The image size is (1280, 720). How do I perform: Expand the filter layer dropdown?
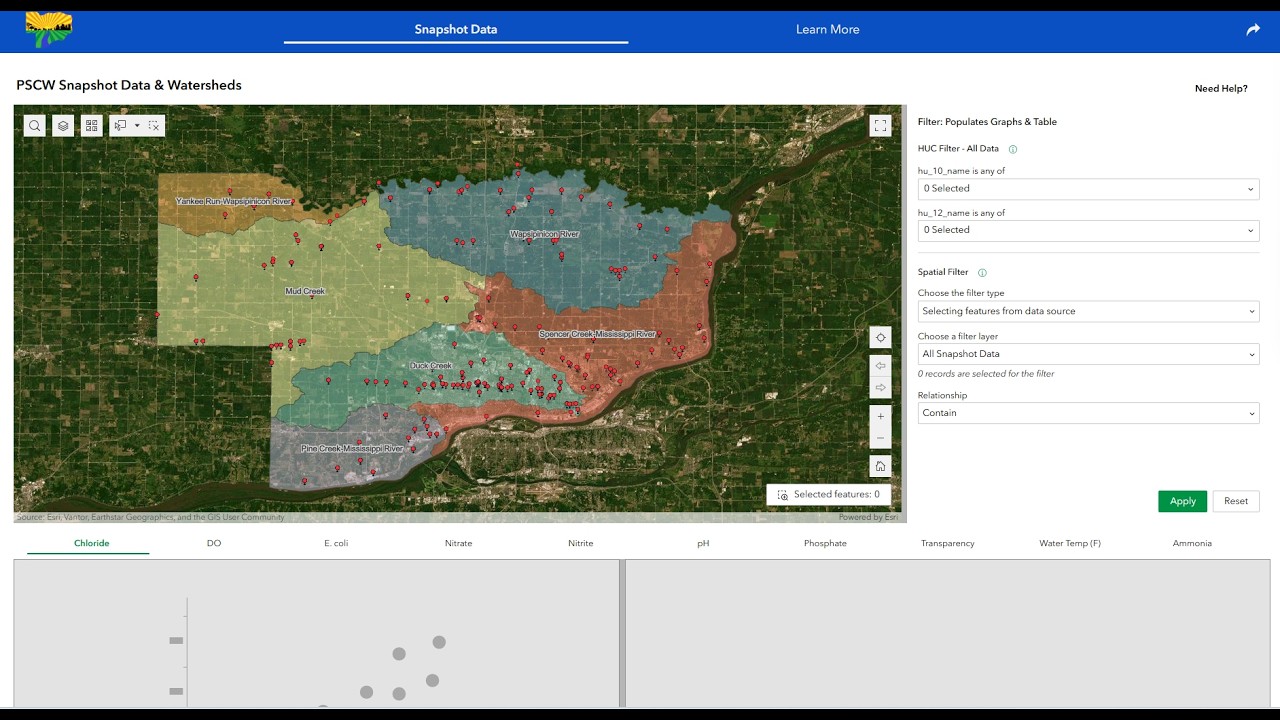[1088, 354]
